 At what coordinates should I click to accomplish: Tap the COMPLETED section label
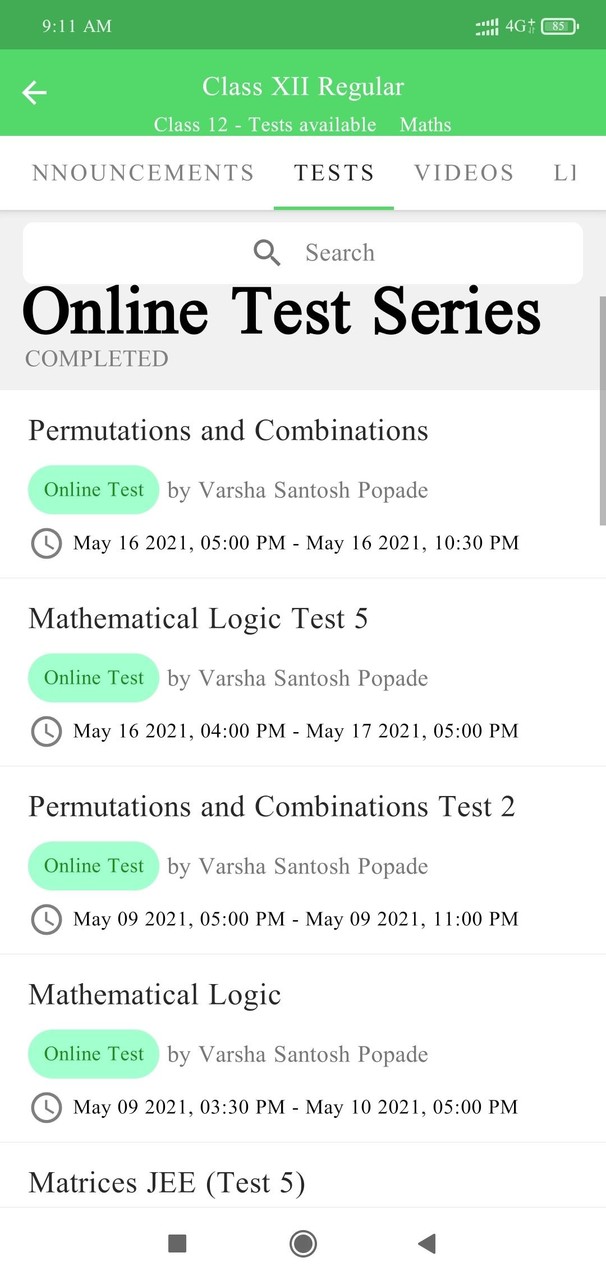click(x=96, y=359)
